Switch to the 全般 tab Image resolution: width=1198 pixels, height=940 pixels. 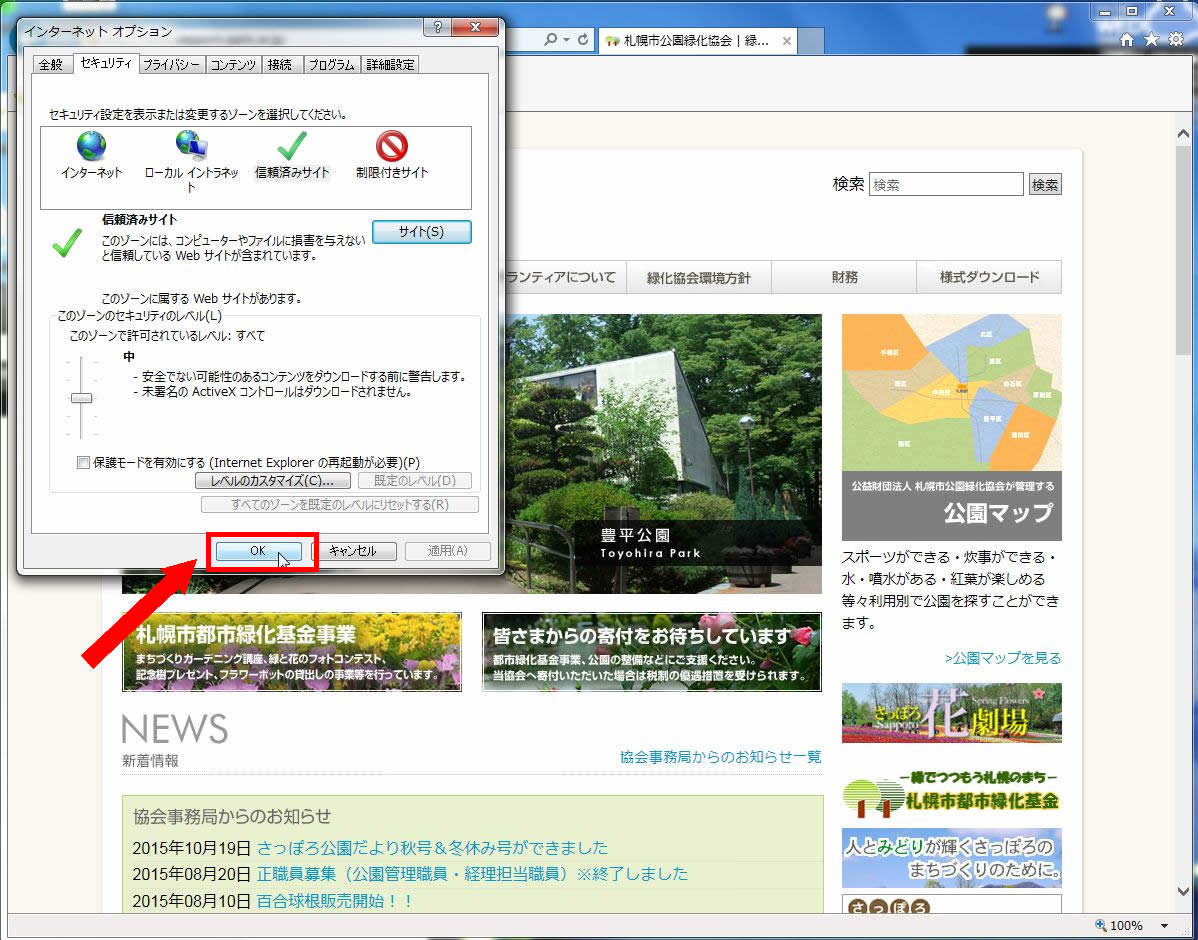coord(51,64)
